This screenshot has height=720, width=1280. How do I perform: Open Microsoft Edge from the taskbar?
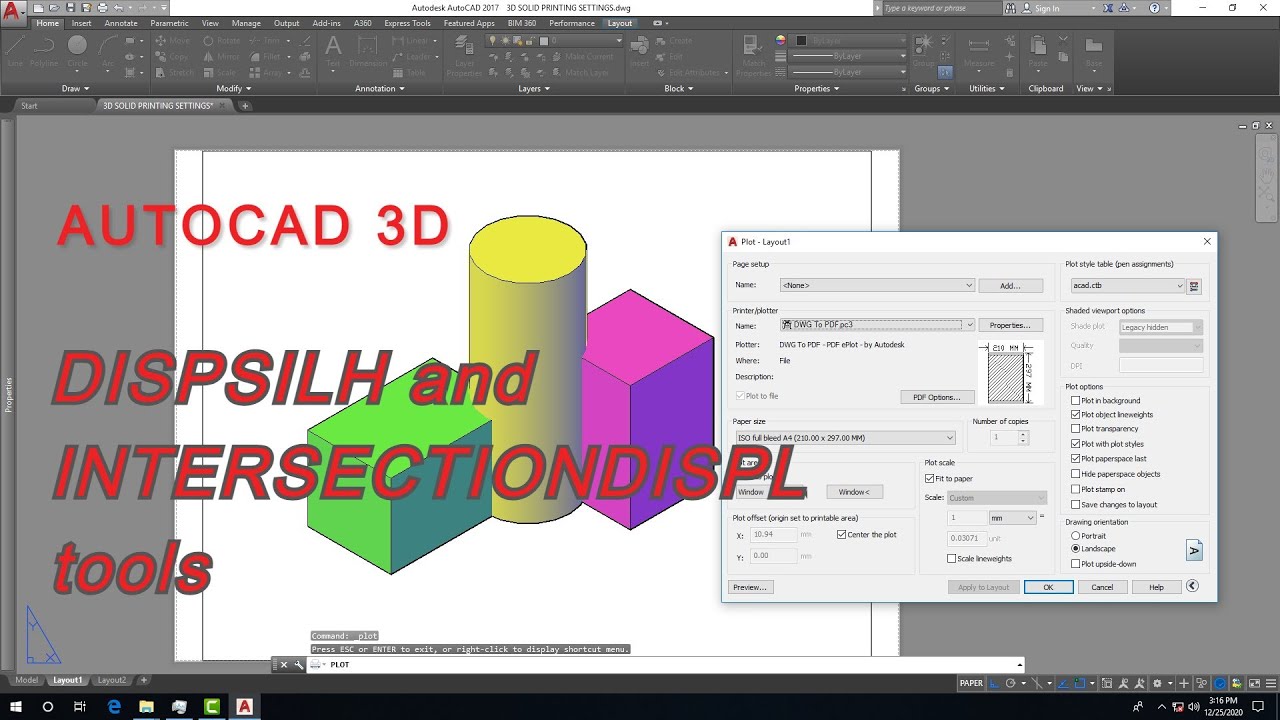click(114, 706)
